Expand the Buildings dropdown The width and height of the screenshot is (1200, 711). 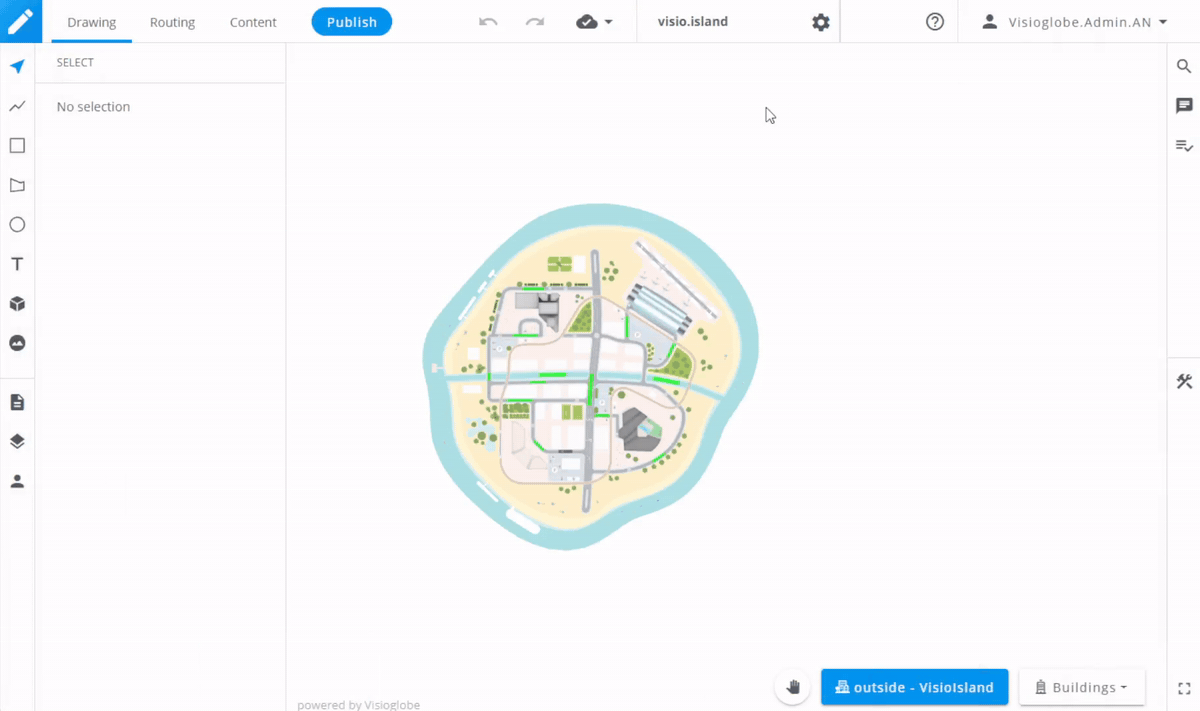pyautogui.click(x=1082, y=687)
